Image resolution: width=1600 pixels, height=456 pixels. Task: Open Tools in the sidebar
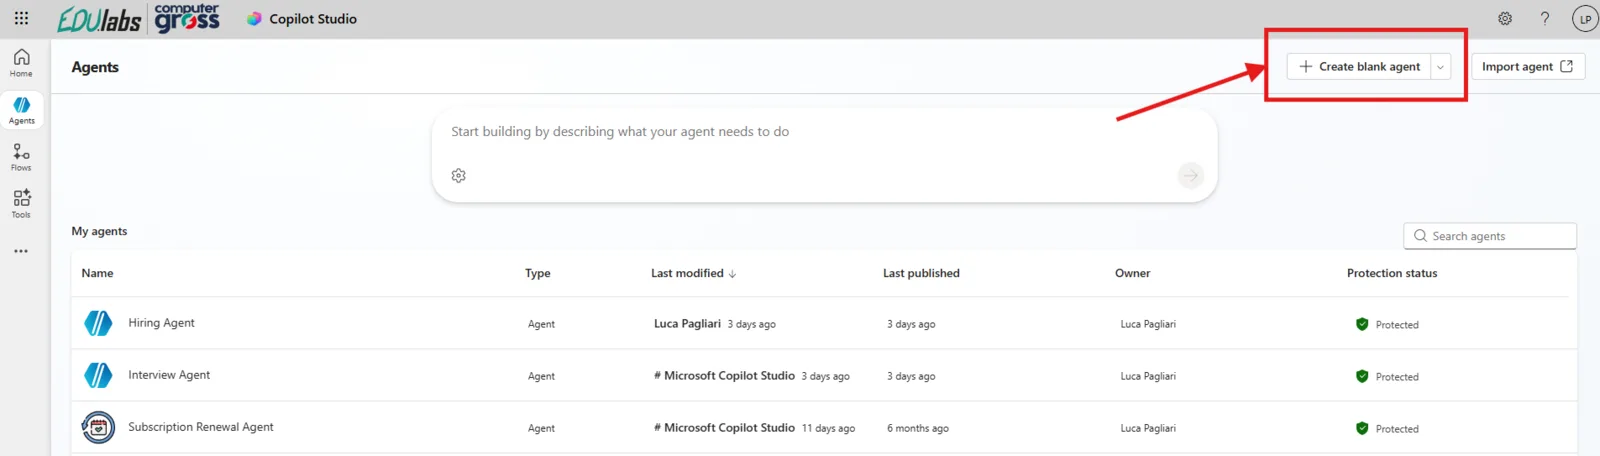coord(21,203)
